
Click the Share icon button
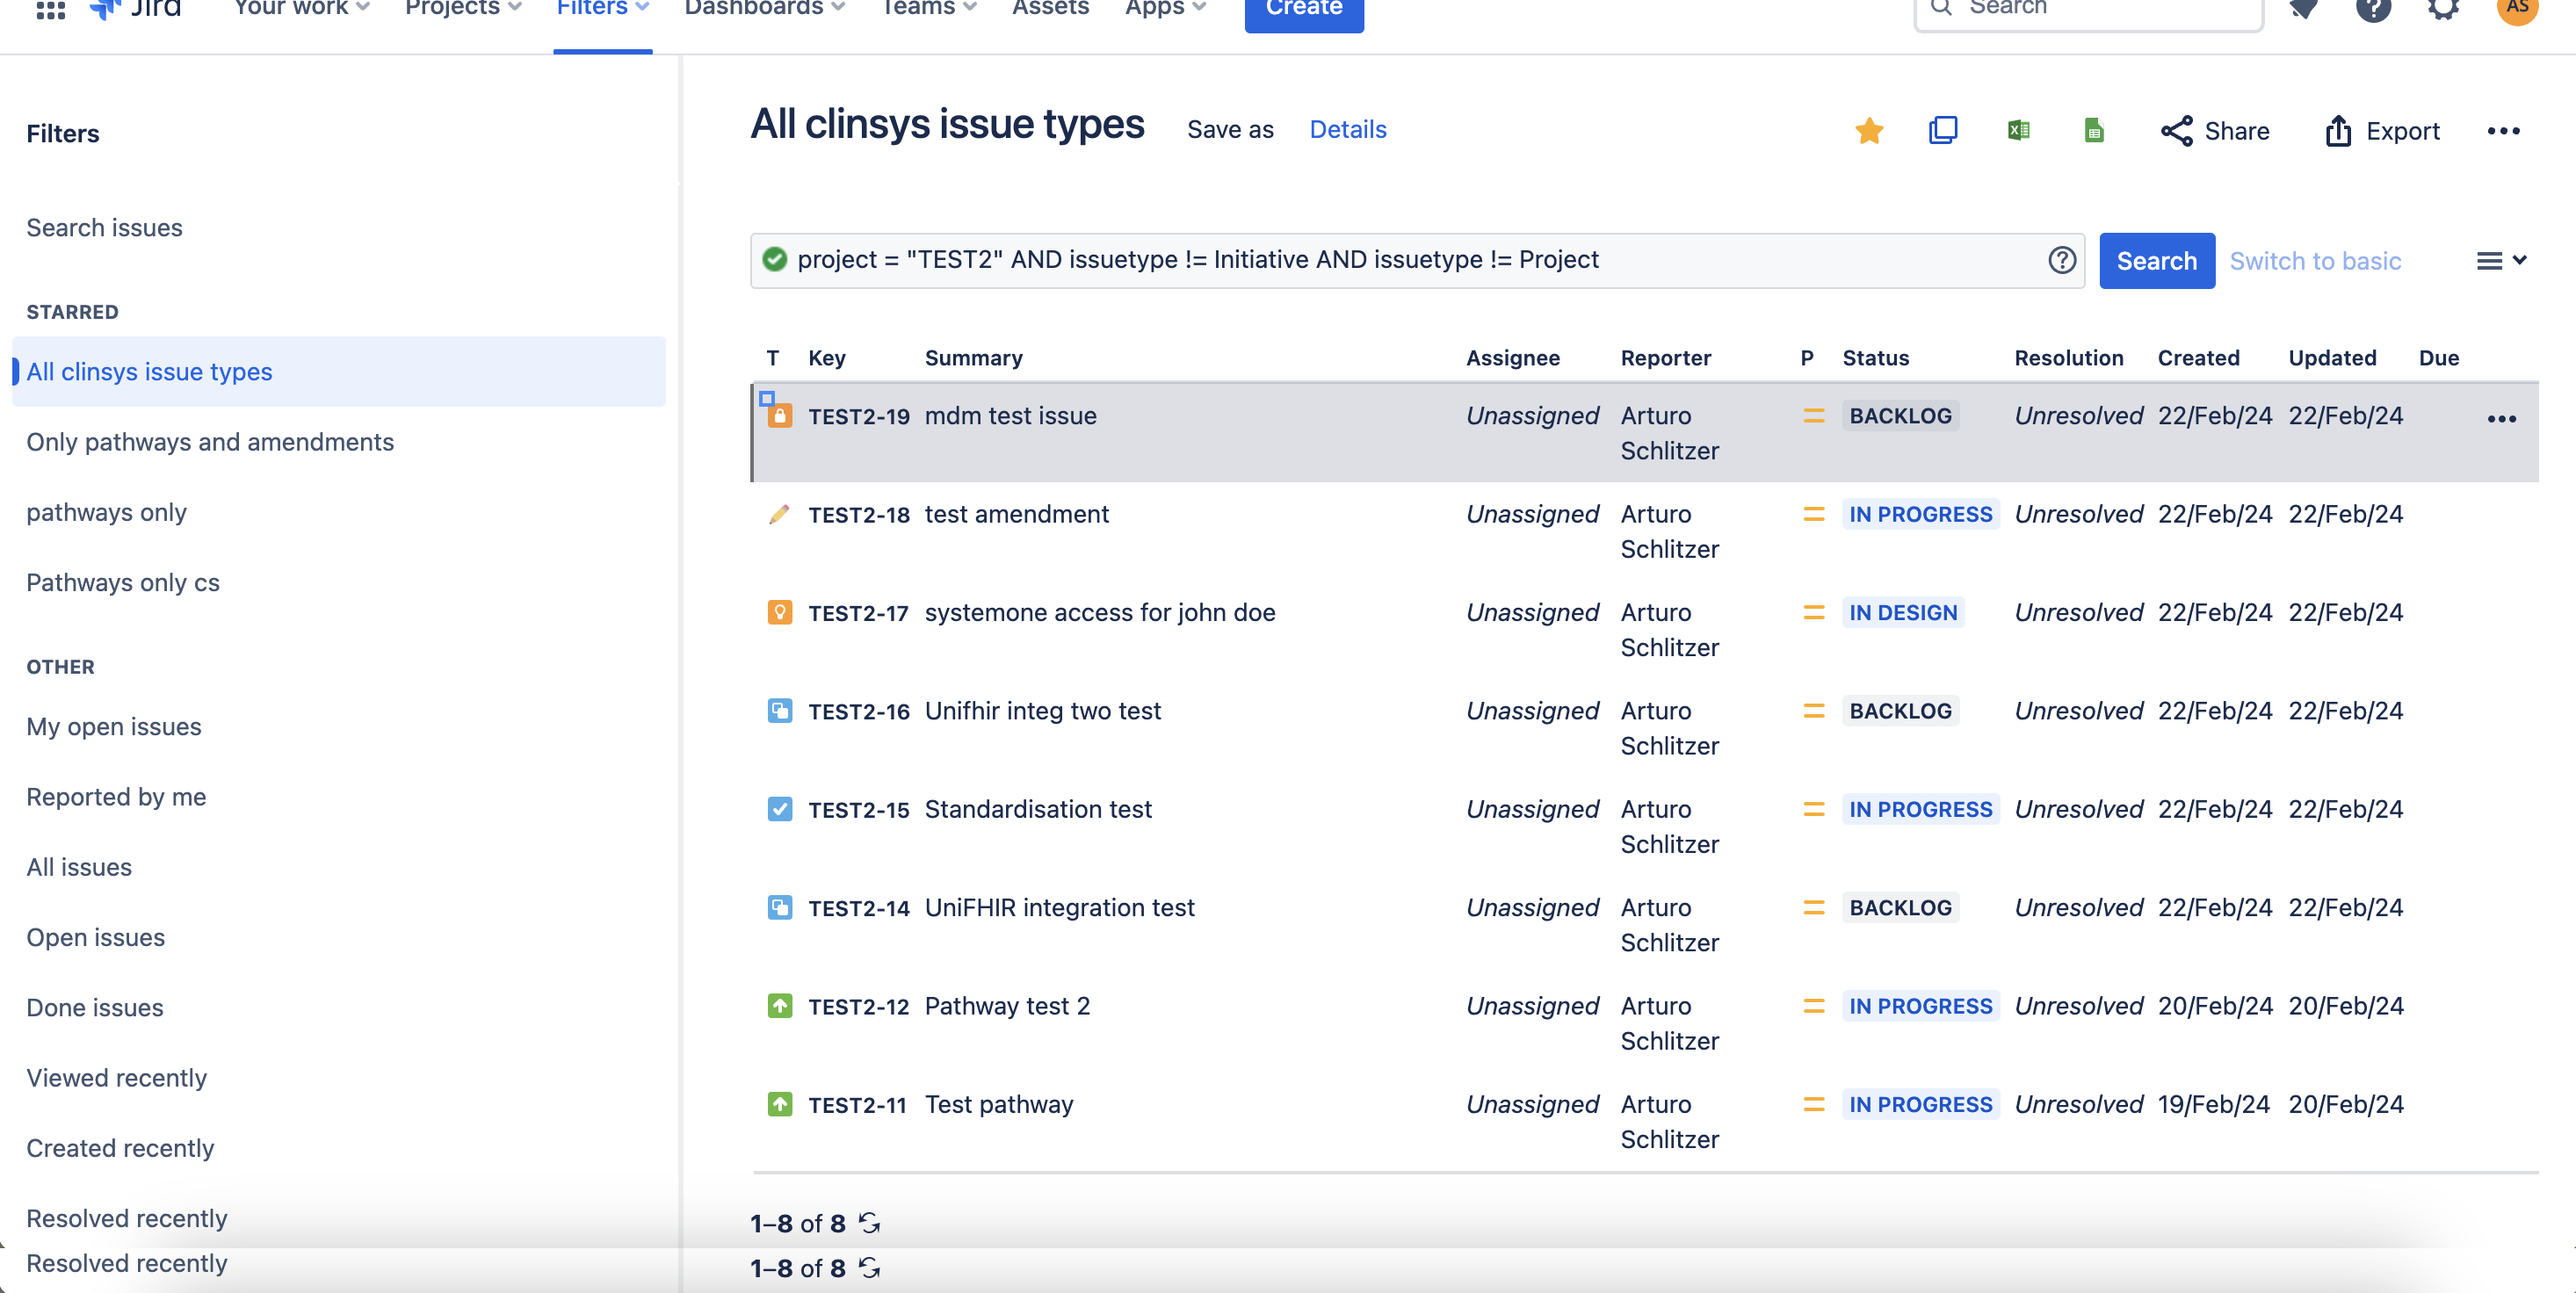(2214, 131)
